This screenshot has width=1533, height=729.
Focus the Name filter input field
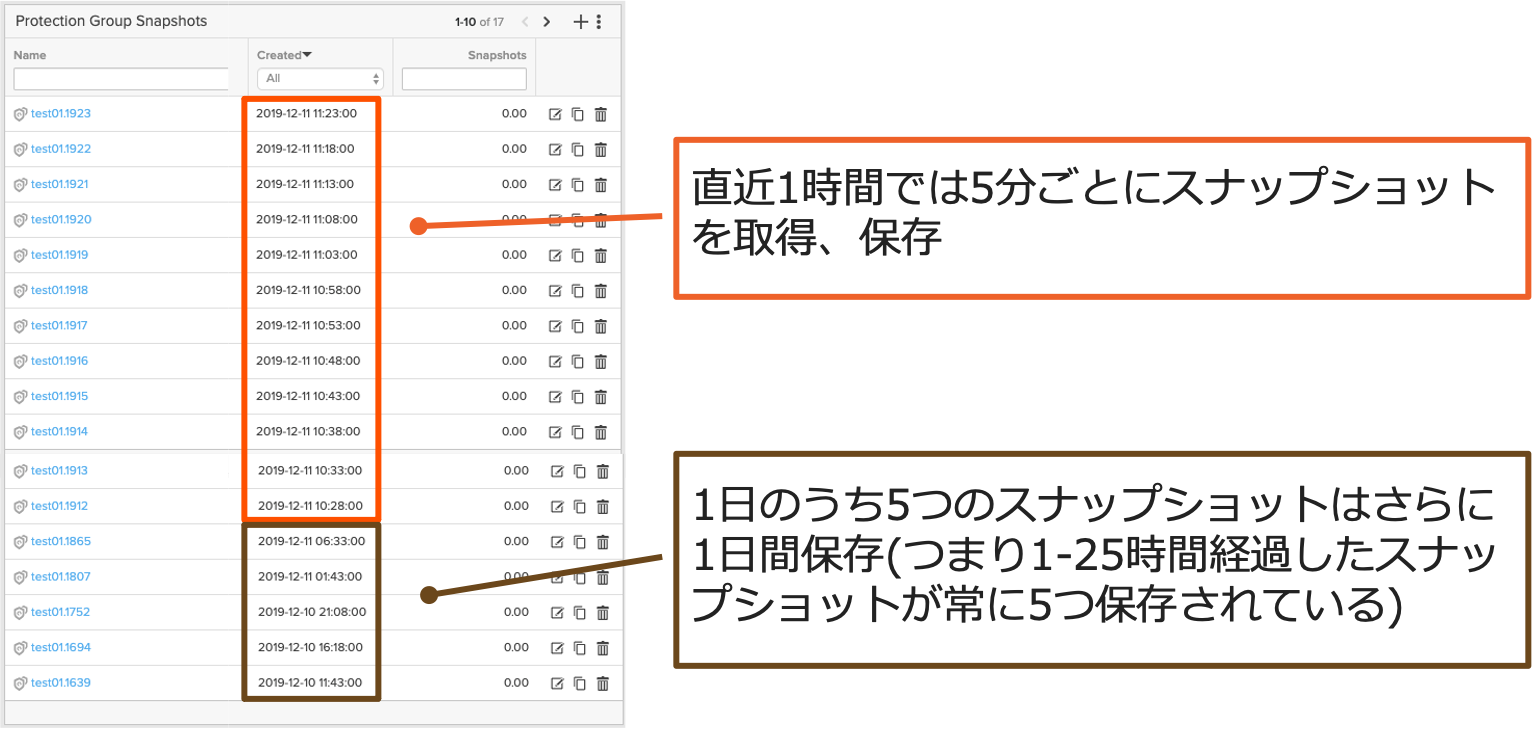pyautogui.click(x=121, y=79)
